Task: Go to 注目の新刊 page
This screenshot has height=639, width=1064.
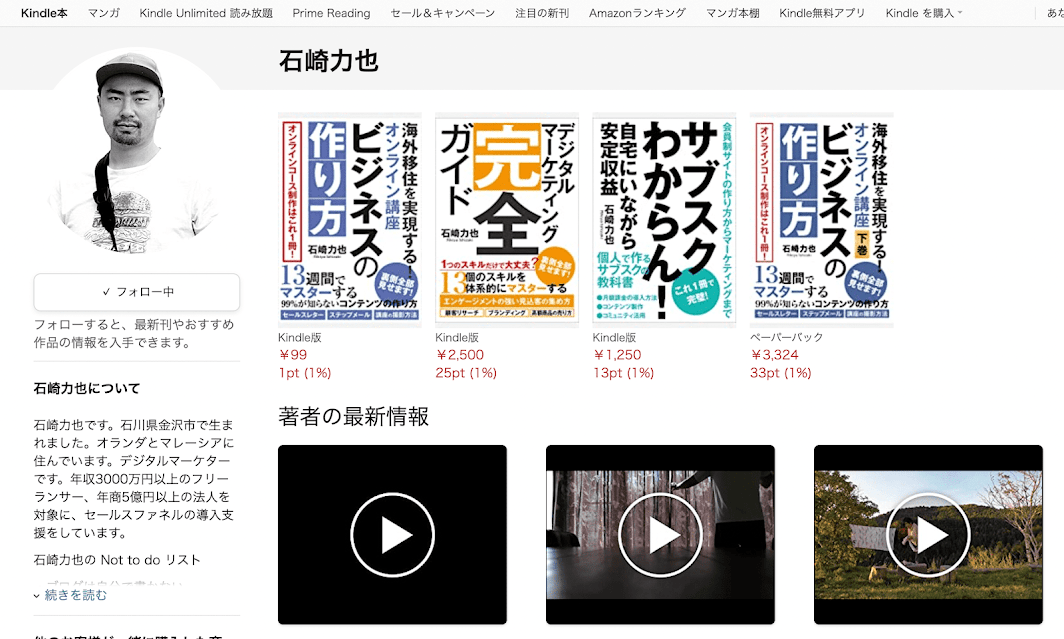Action: point(542,13)
